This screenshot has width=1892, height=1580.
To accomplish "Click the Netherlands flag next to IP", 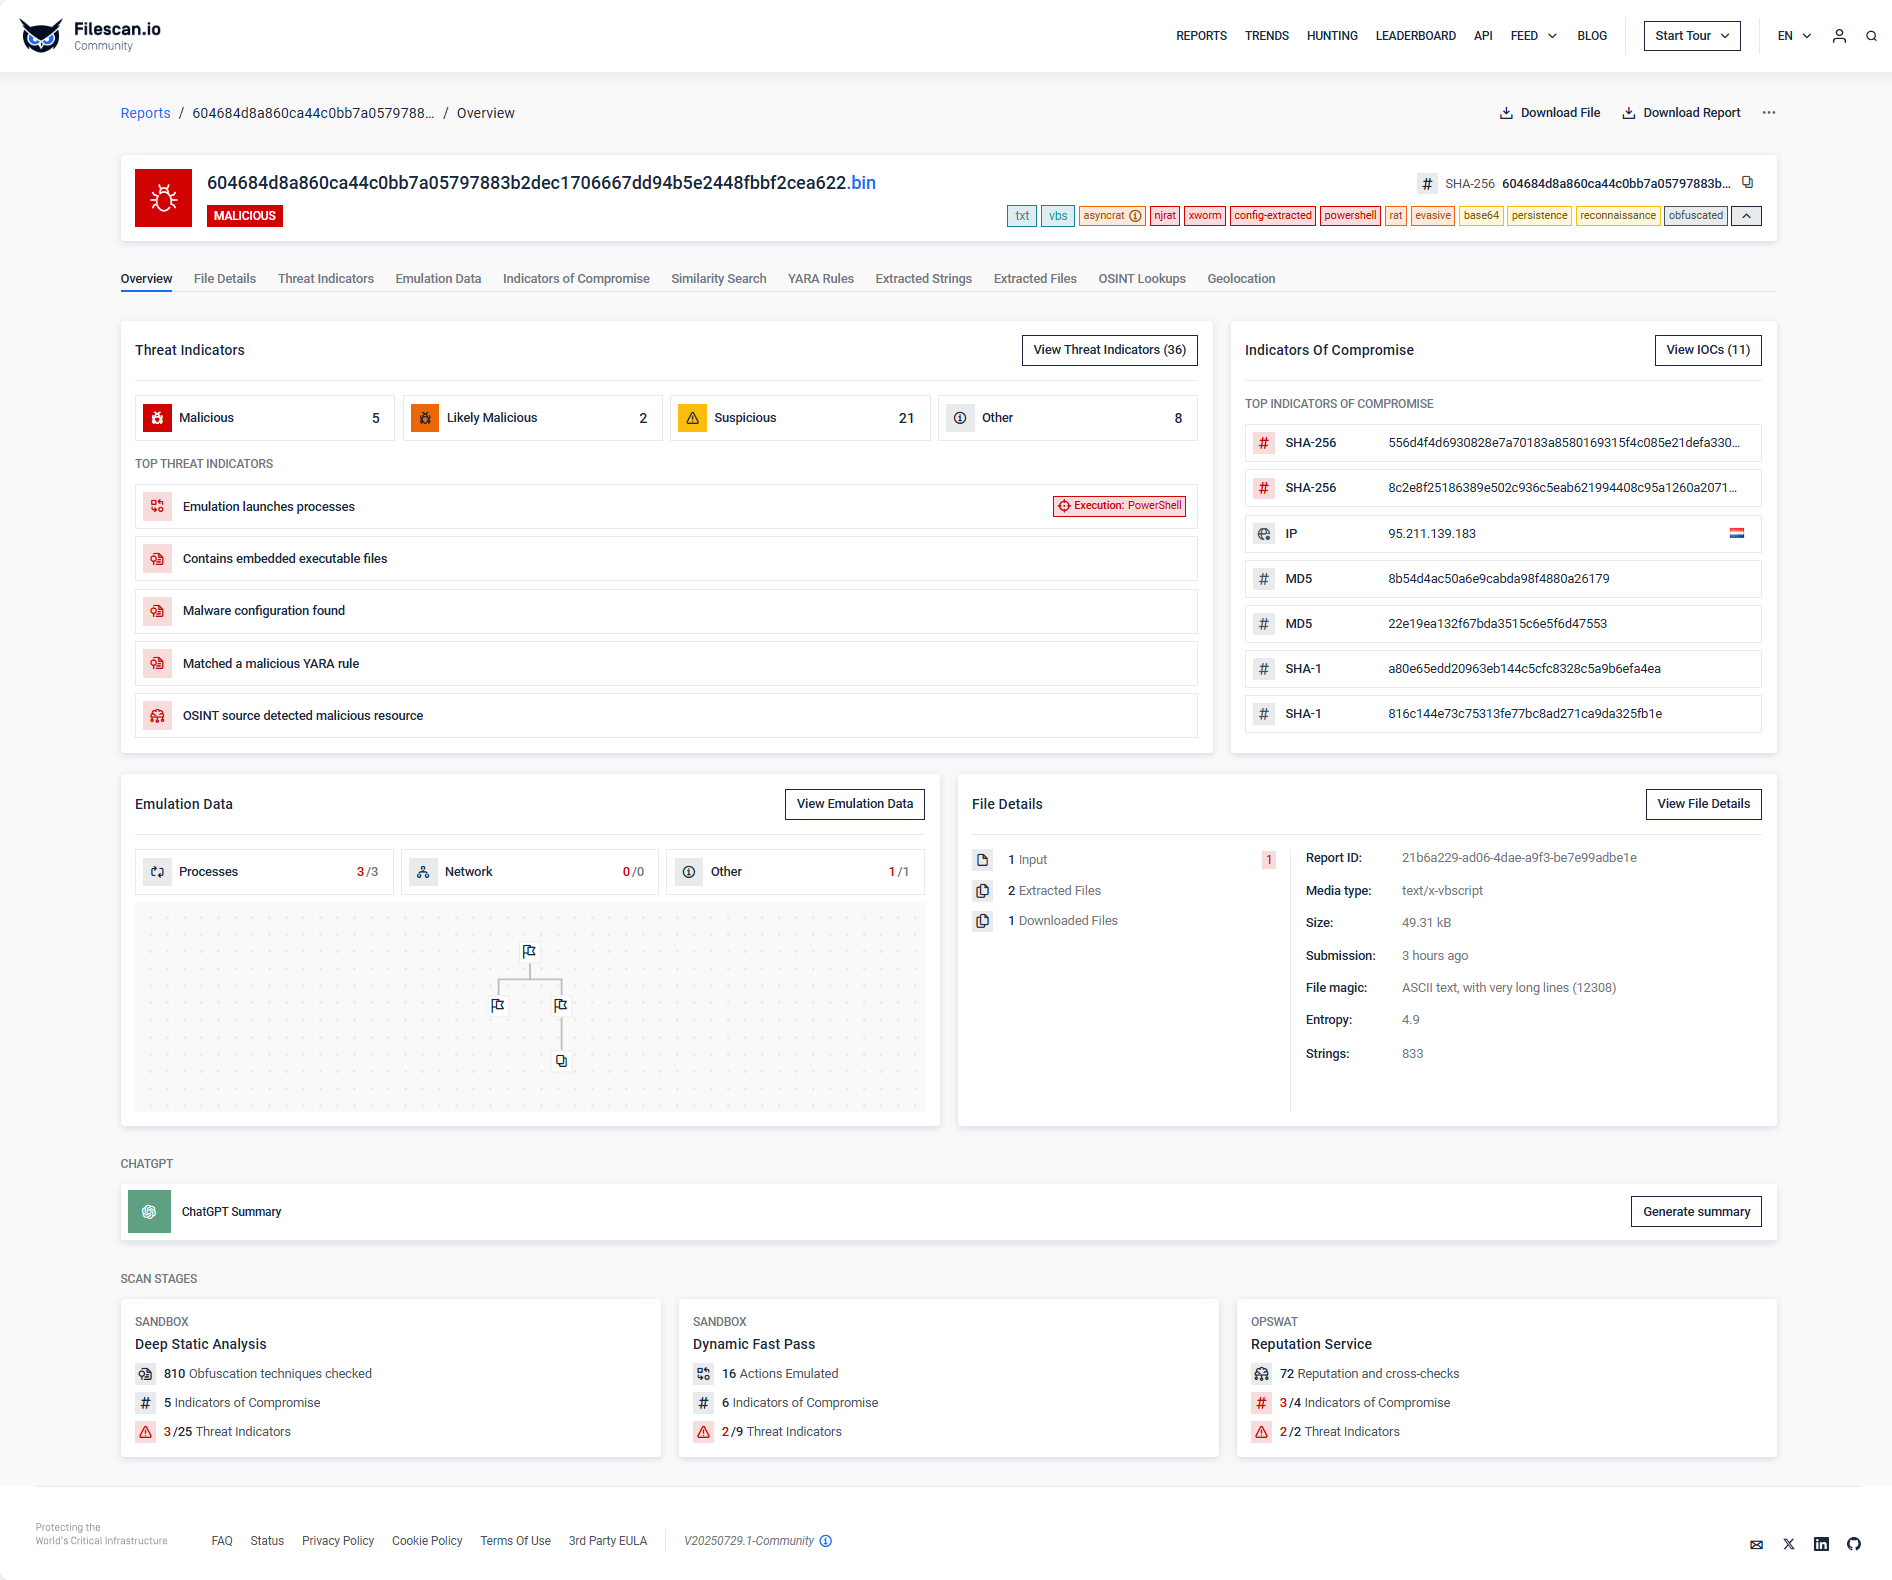I will pos(1737,534).
